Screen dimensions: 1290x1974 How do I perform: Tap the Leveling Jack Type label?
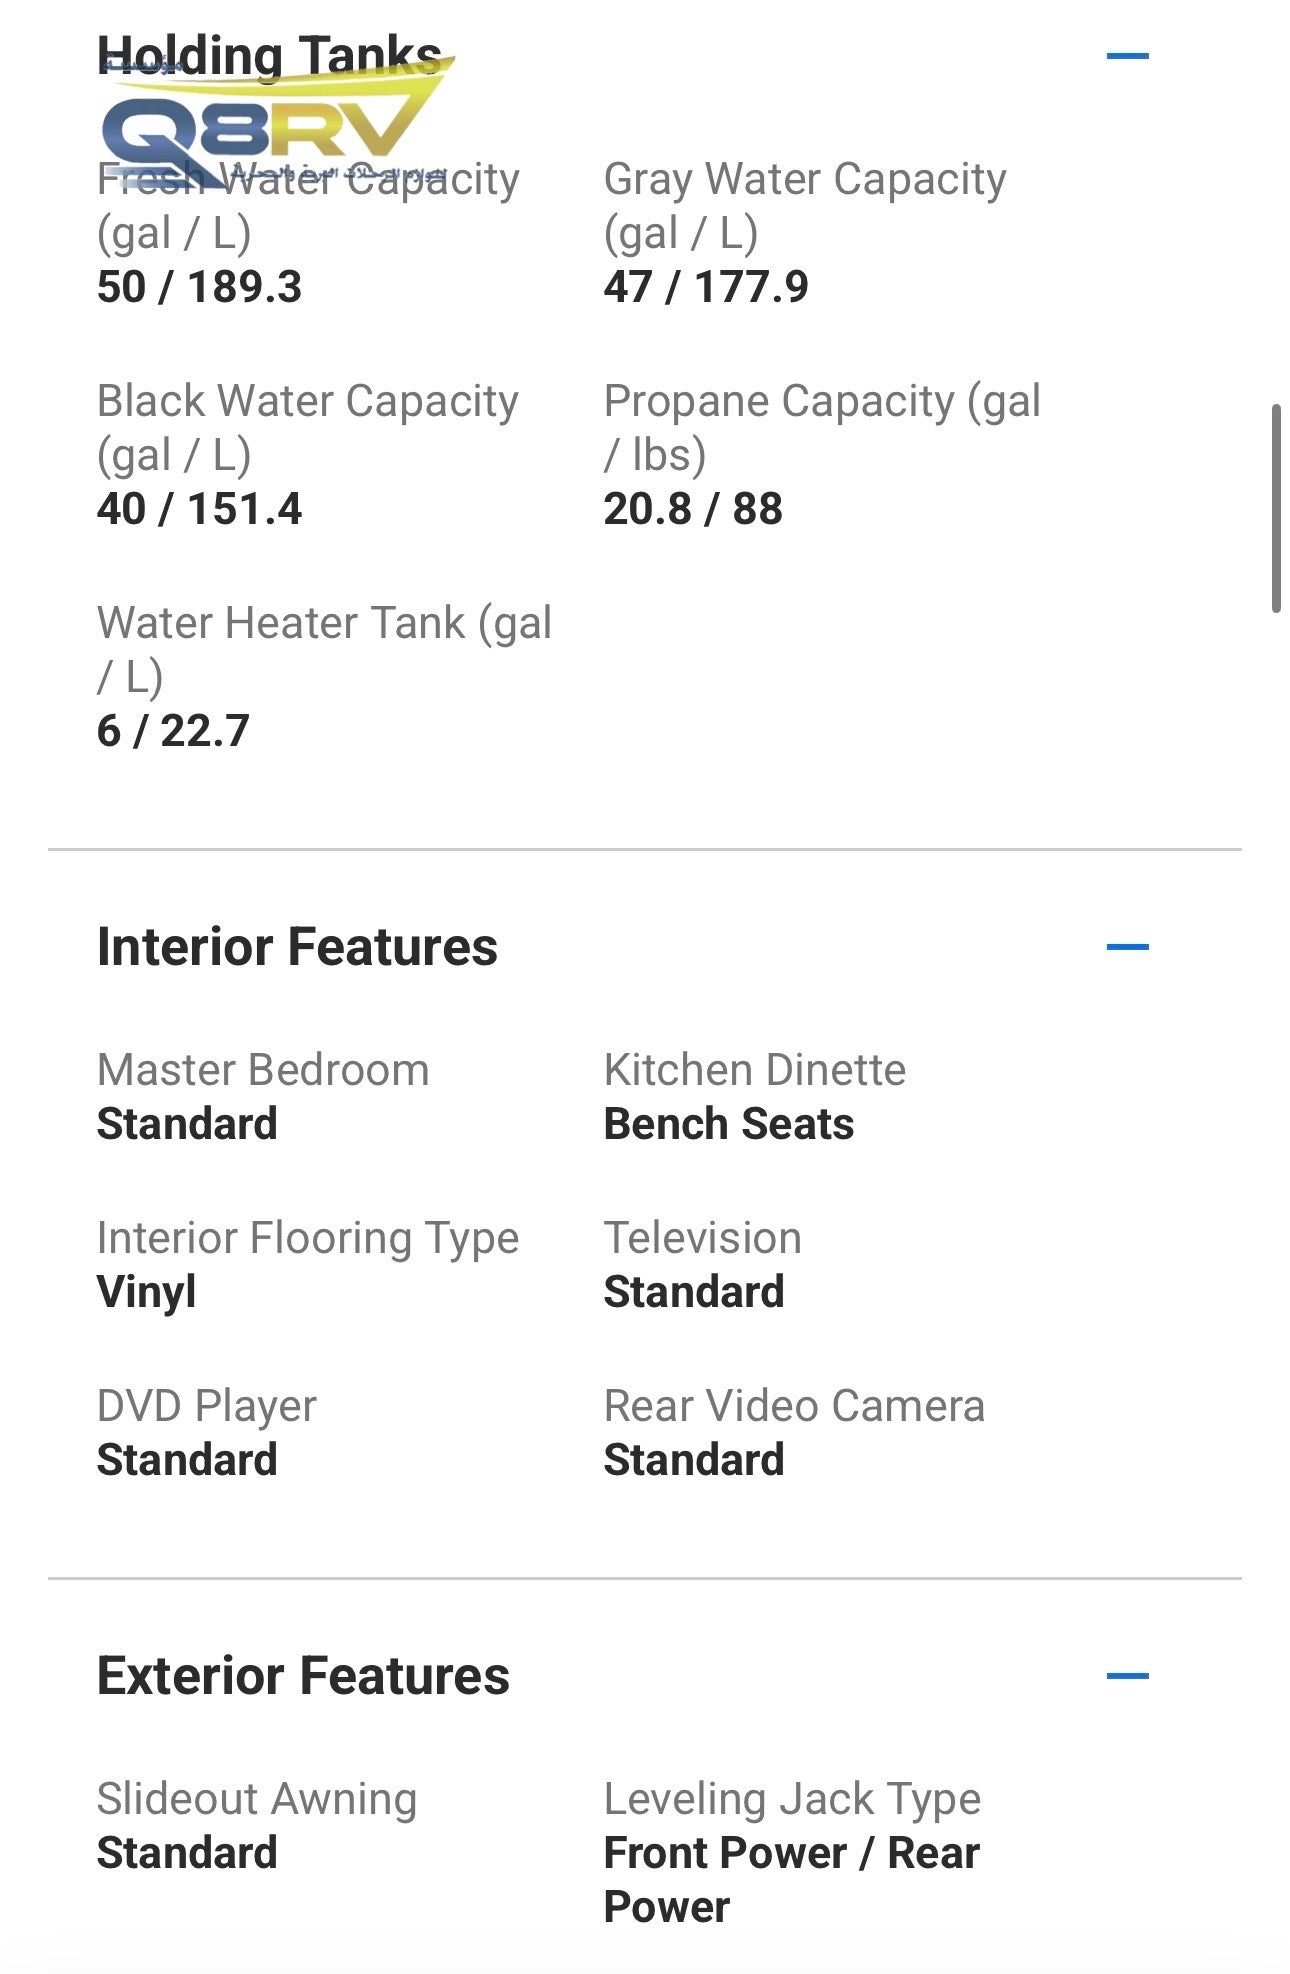pyautogui.click(x=792, y=1799)
